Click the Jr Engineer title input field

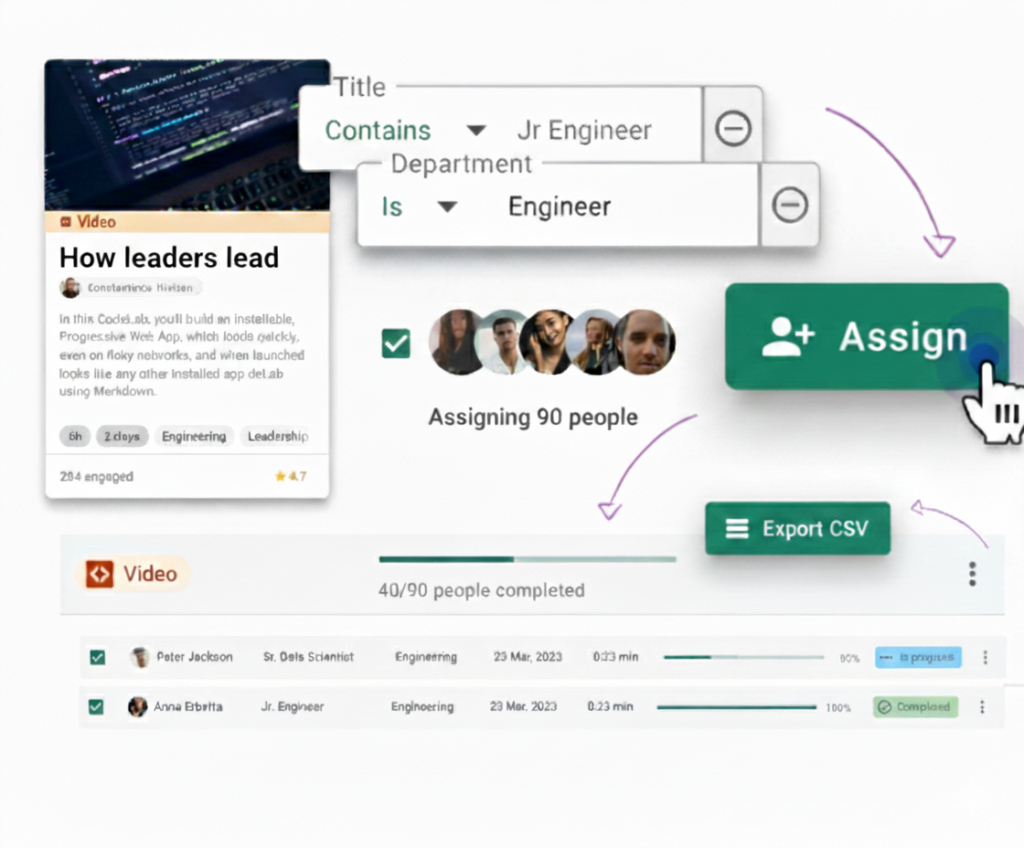click(x=584, y=131)
